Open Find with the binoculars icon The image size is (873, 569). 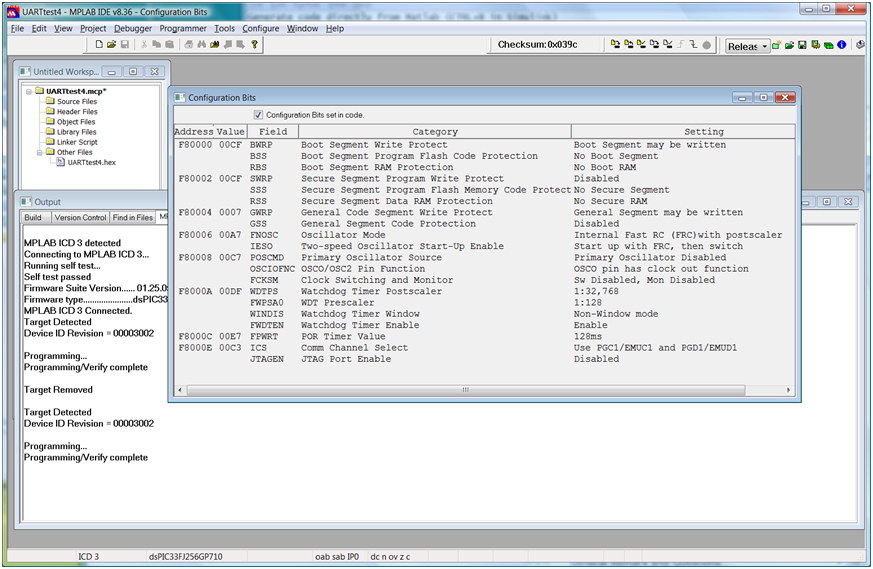202,44
